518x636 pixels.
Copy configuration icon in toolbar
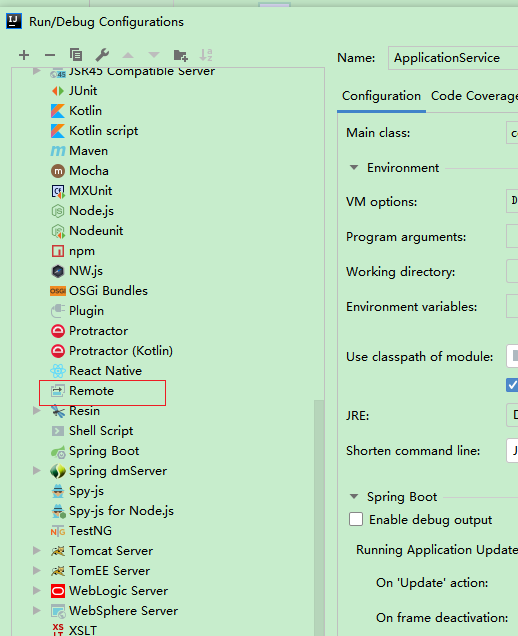[x=76, y=55]
